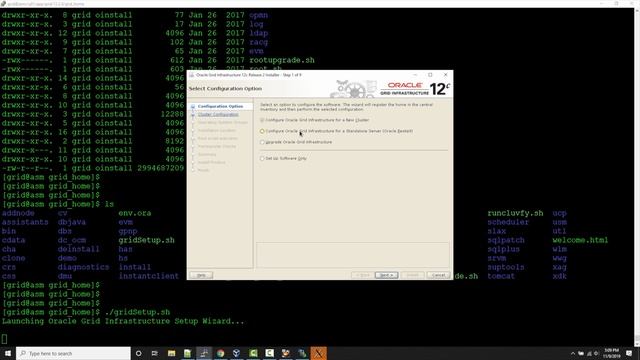This screenshot has height=360, width=640.
Task: Show hidden system tray icons
Action: pyautogui.click(x=573, y=353)
